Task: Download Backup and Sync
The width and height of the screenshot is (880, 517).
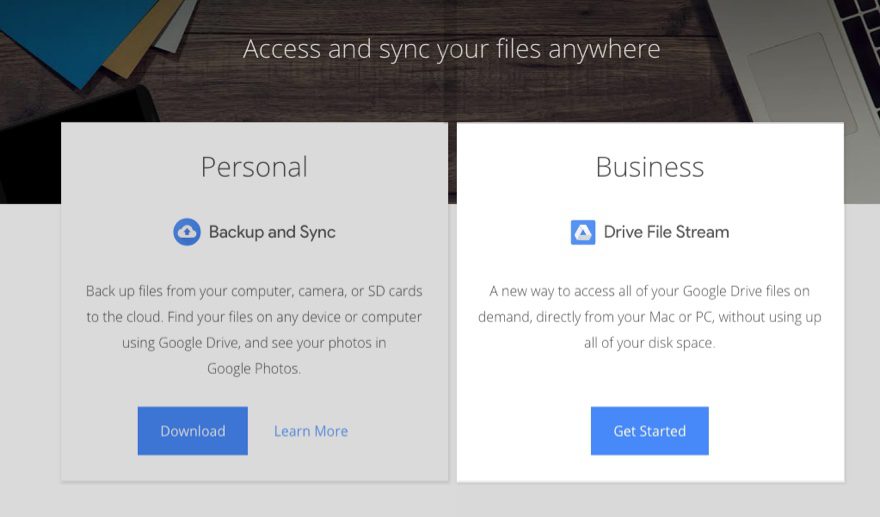Action: [x=192, y=431]
